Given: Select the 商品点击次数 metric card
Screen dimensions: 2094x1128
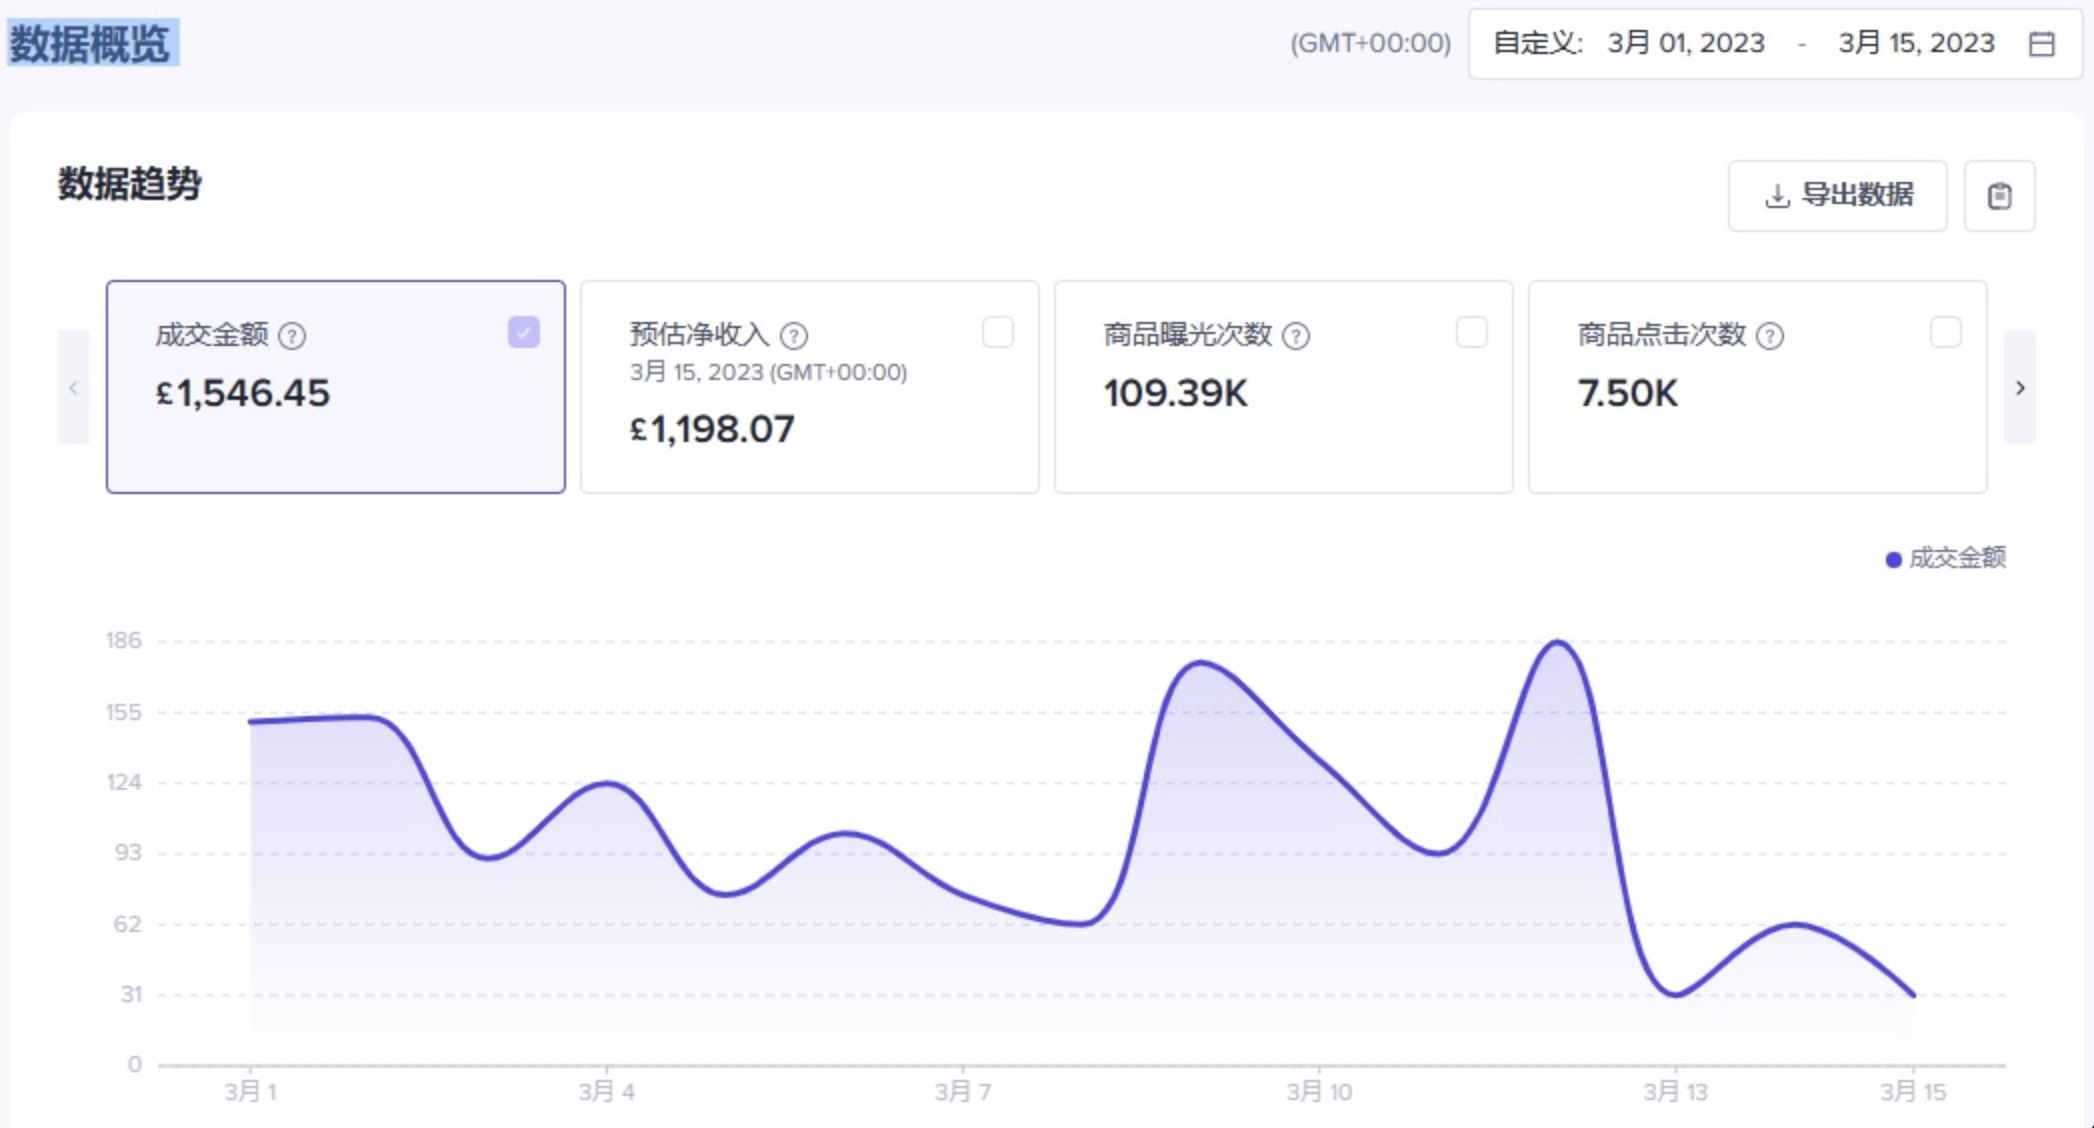Looking at the screenshot, I should [1758, 387].
